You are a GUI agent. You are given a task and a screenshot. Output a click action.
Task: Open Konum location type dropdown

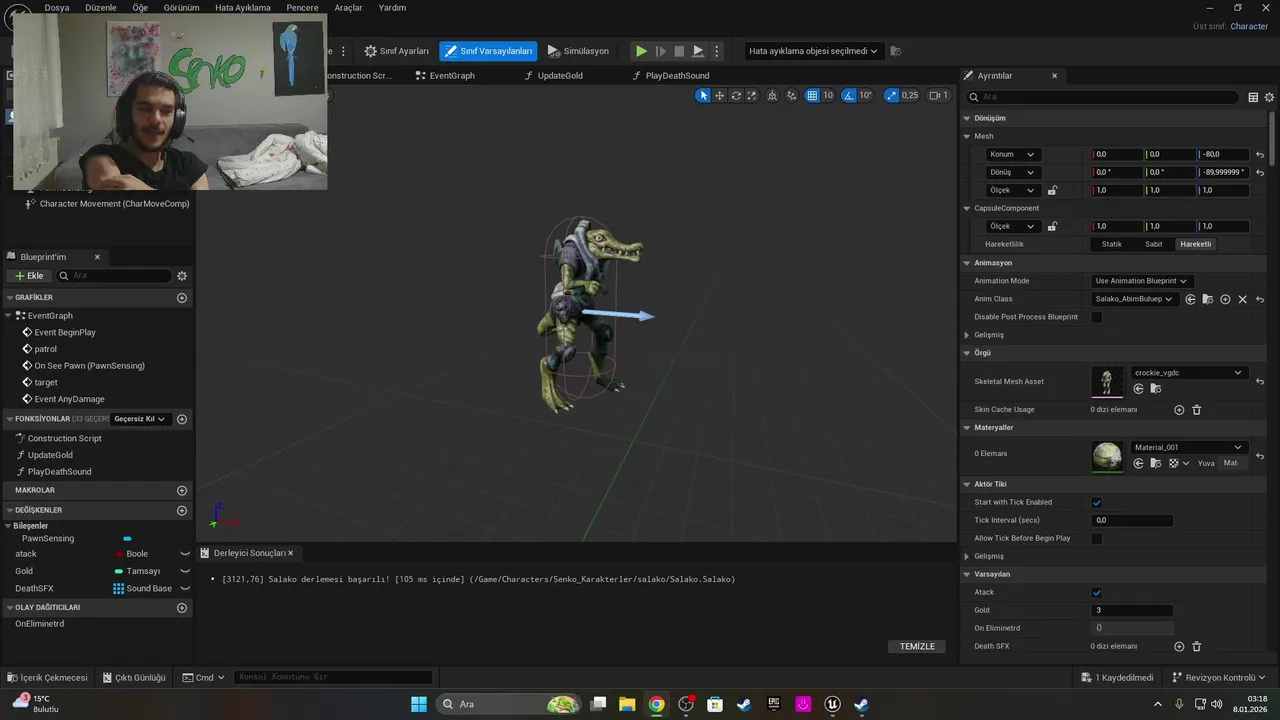pos(1013,154)
